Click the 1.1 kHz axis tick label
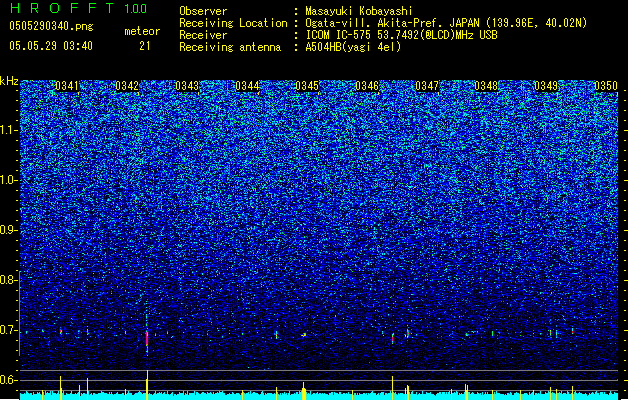 click(8, 130)
